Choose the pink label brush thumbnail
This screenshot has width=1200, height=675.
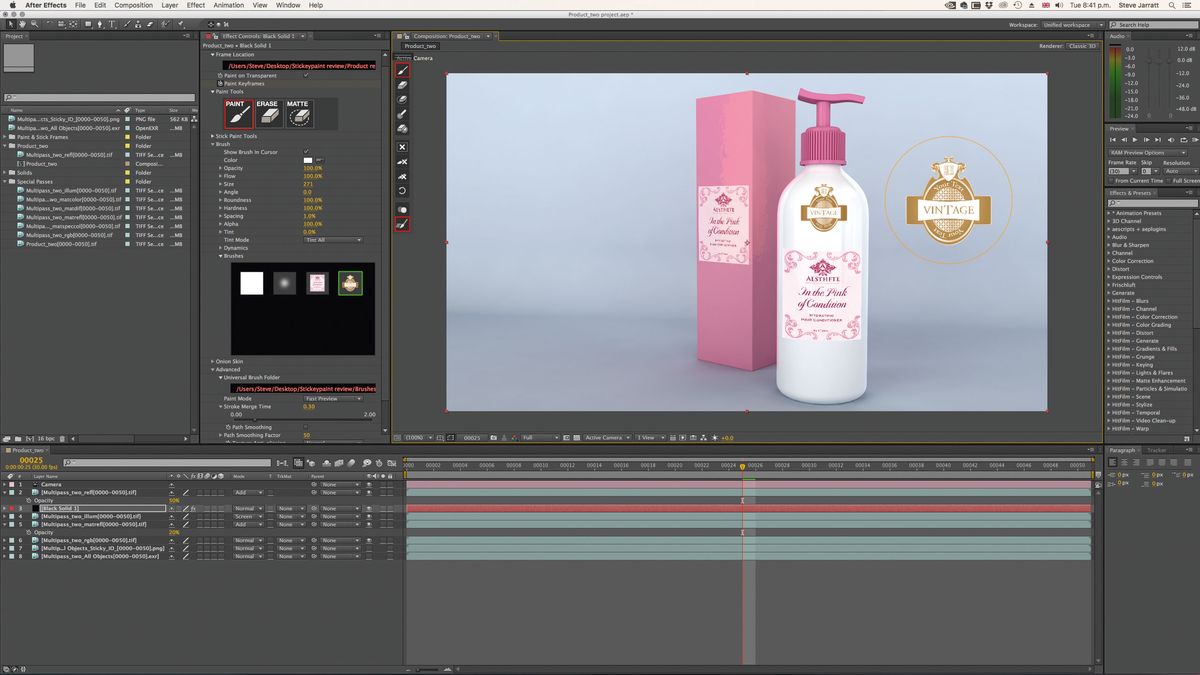point(316,283)
